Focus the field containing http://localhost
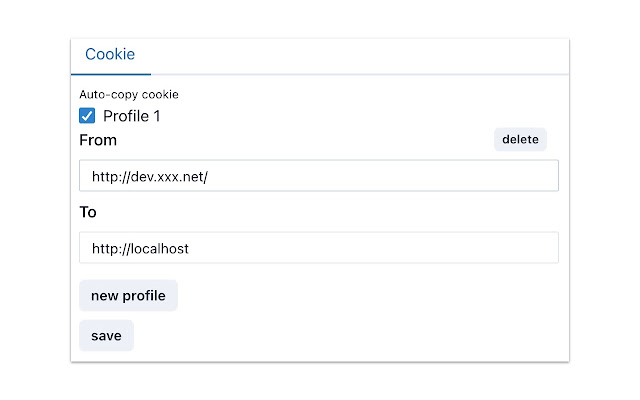Image resolution: width=640 pixels, height=400 pixels. (318, 248)
